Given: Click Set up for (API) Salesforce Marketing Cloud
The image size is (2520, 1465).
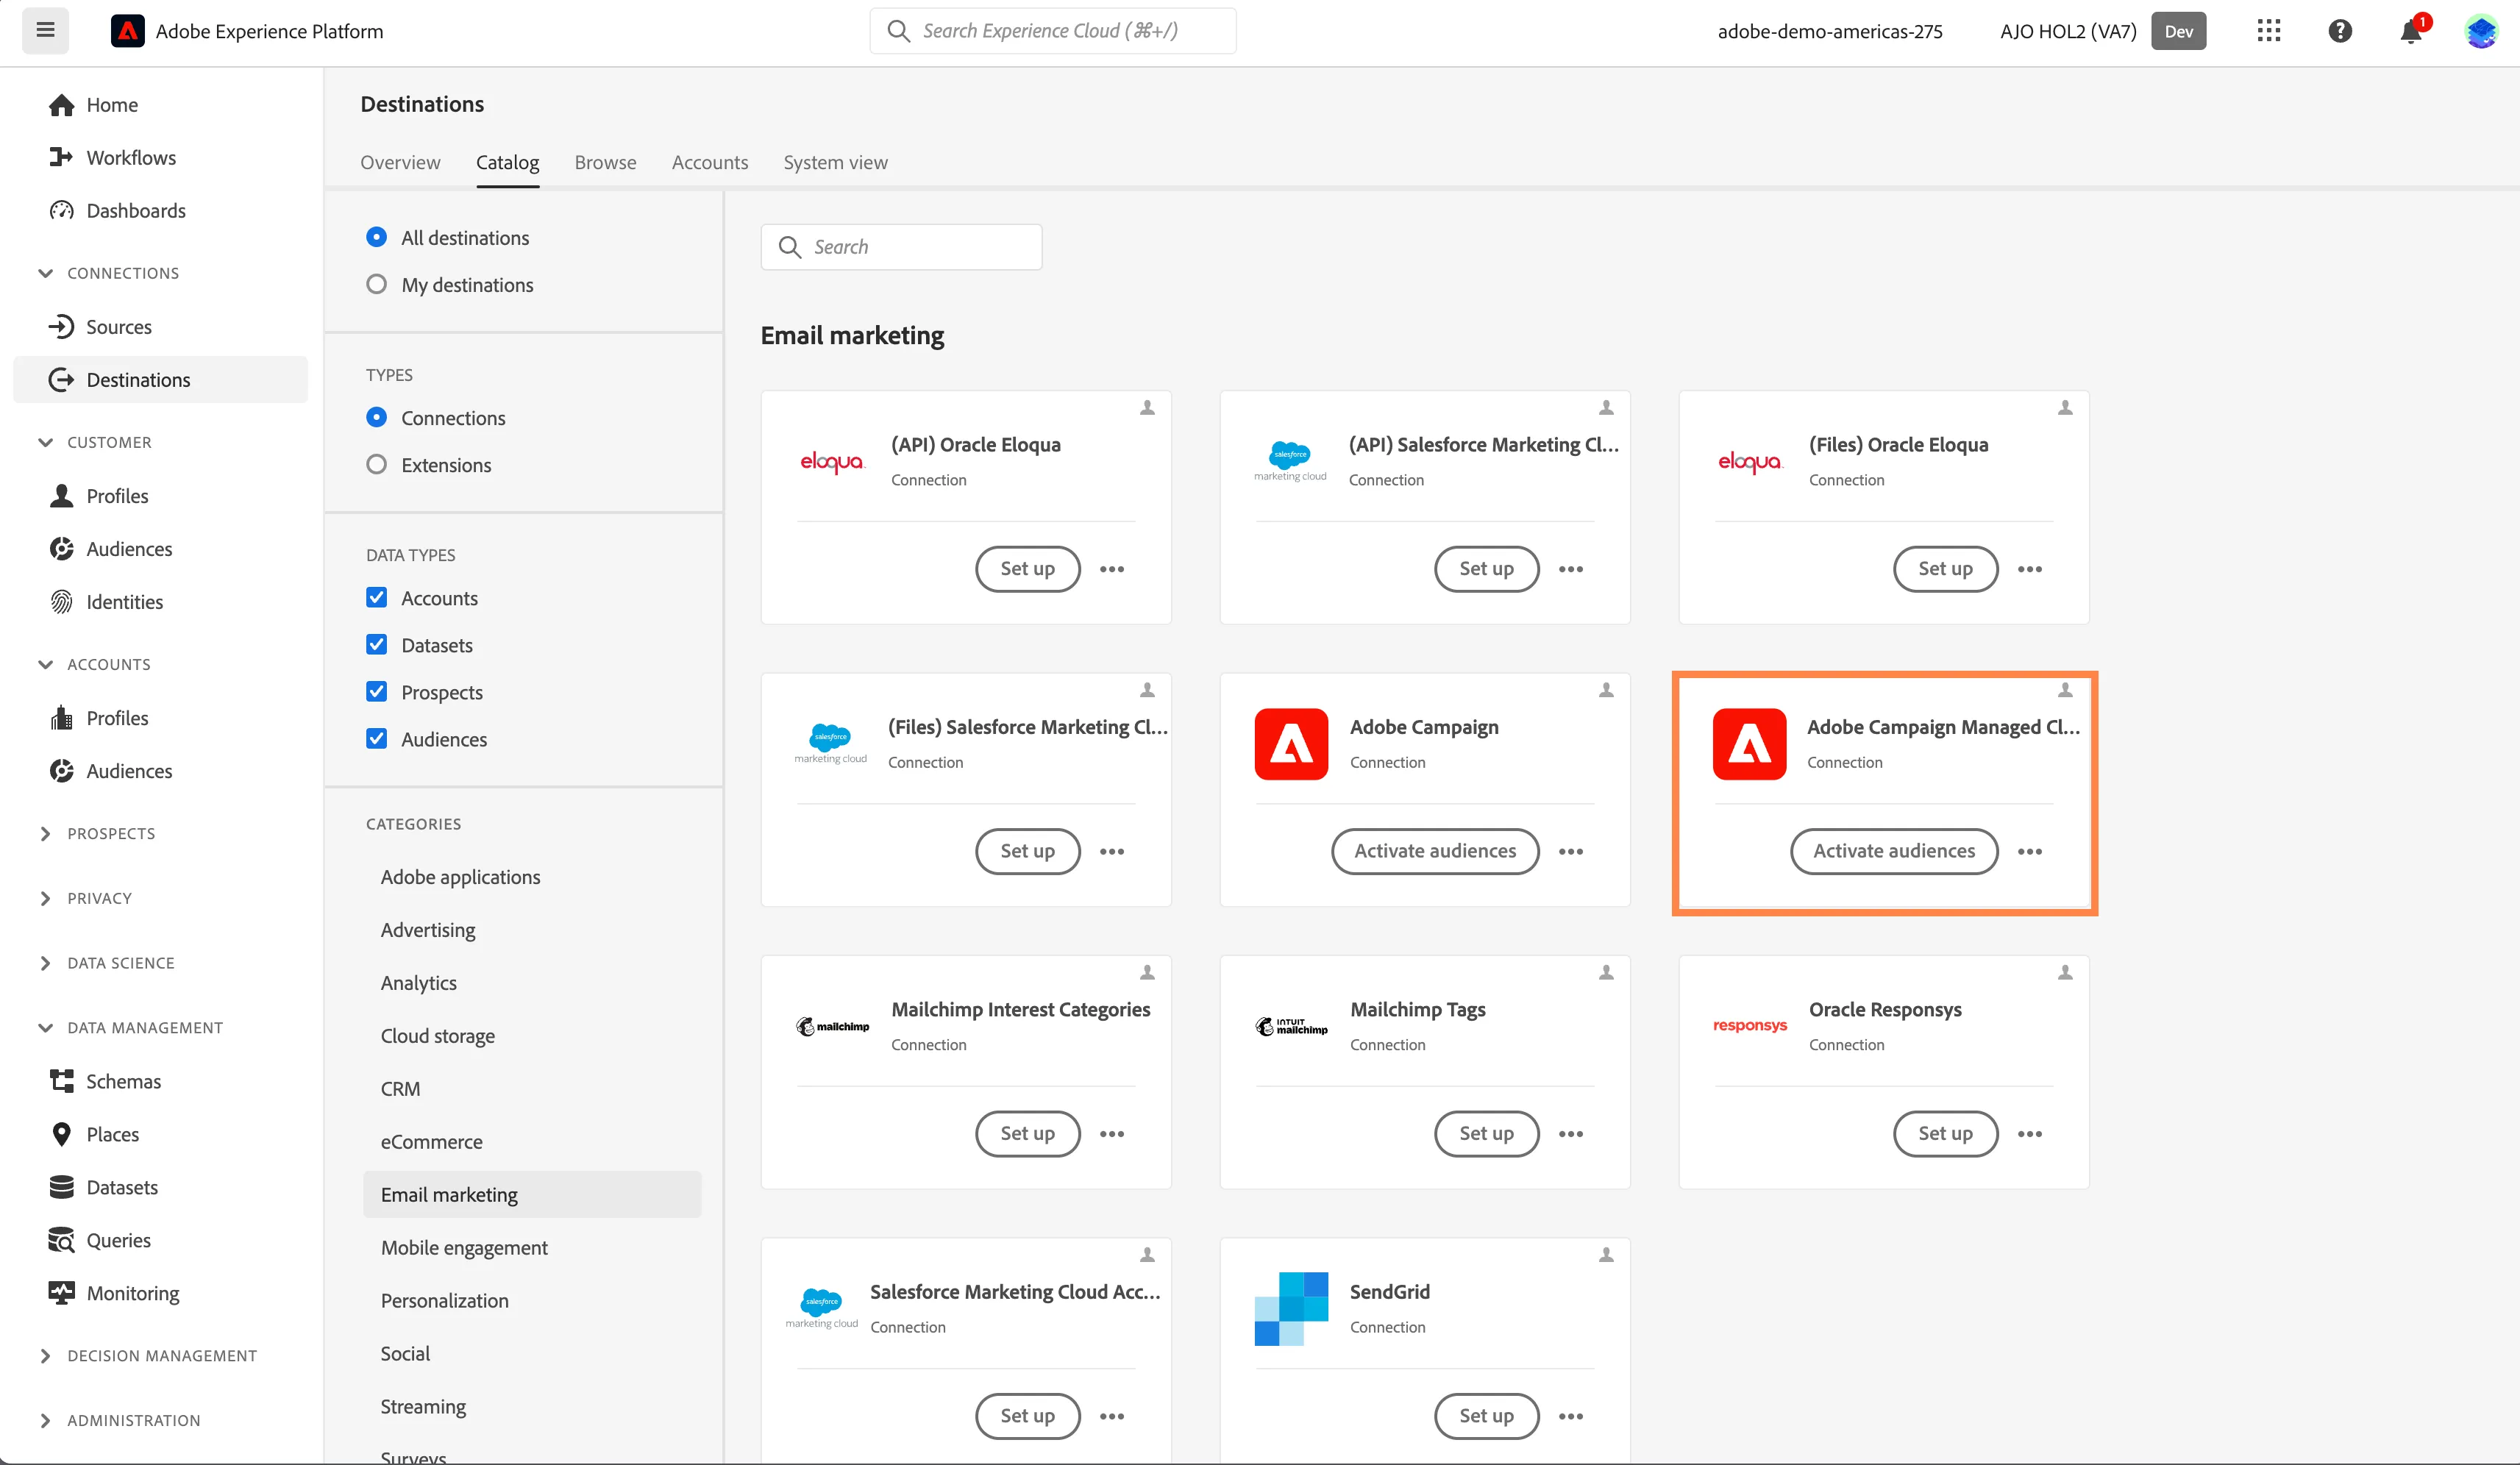Looking at the screenshot, I should pos(1486,569).
